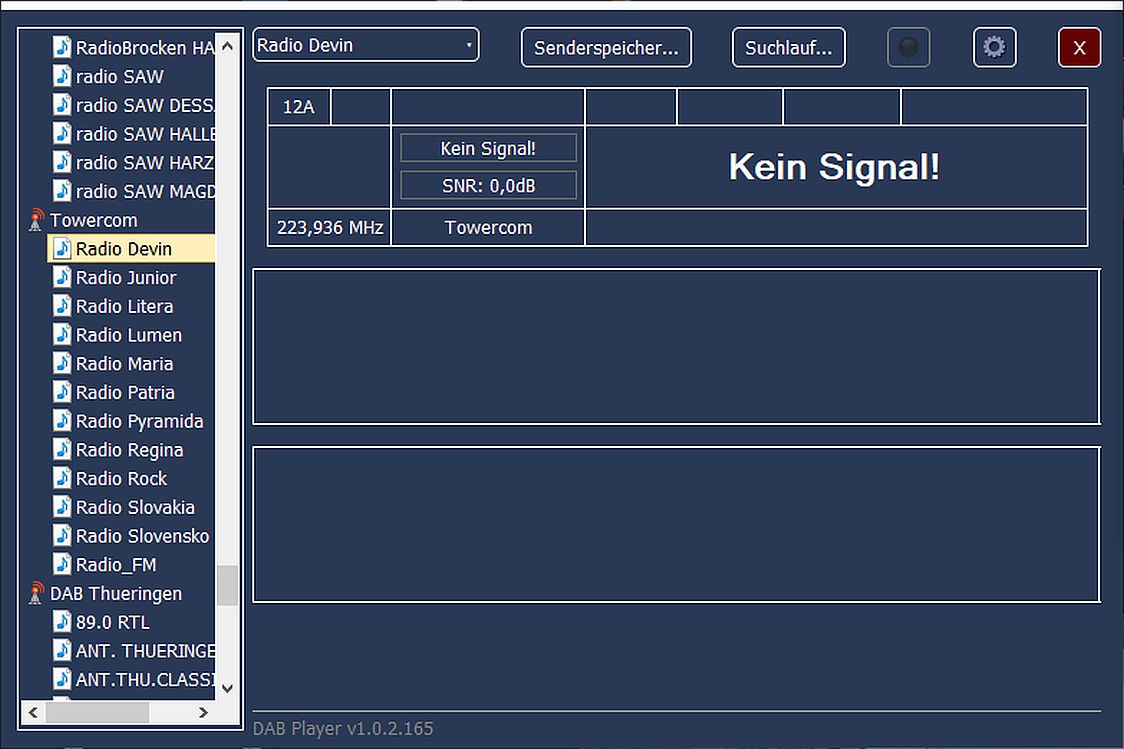Tune to the Radio Maria station label
1124x749 pixels.
(x=125, y=363)
